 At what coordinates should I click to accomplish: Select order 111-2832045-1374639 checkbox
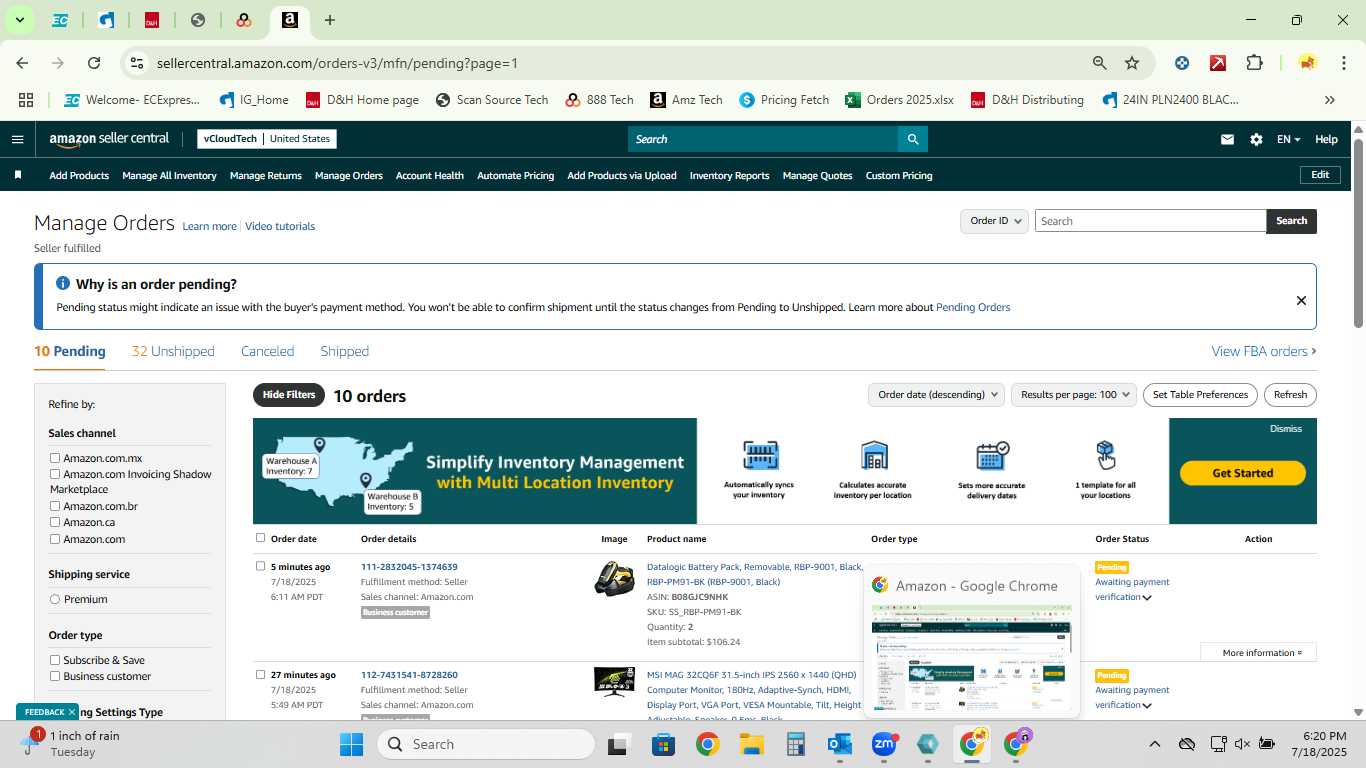[261, 566]
